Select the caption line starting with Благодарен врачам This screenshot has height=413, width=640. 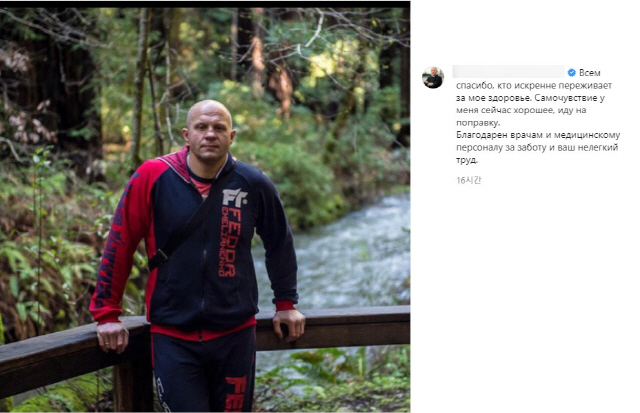538,135
